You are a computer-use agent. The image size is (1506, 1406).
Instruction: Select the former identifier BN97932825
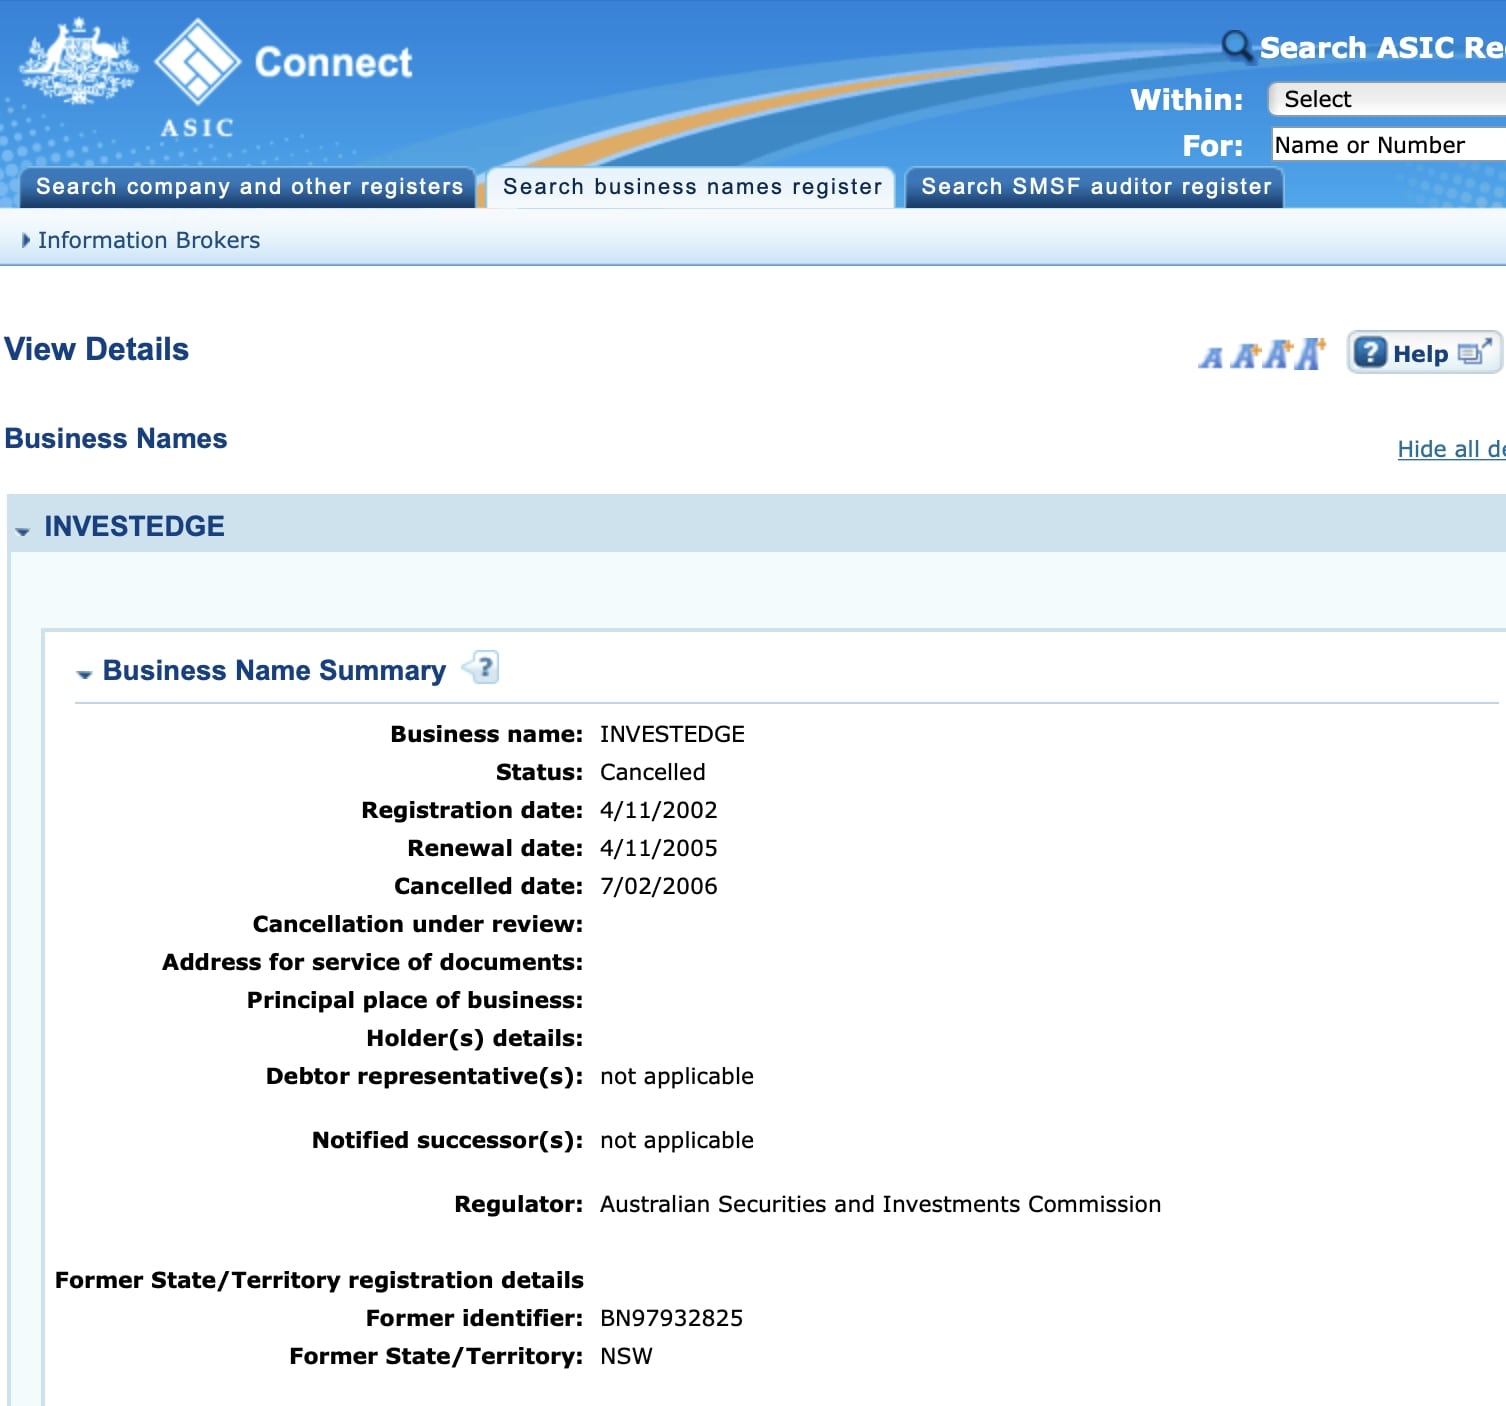click(672, 1318)
